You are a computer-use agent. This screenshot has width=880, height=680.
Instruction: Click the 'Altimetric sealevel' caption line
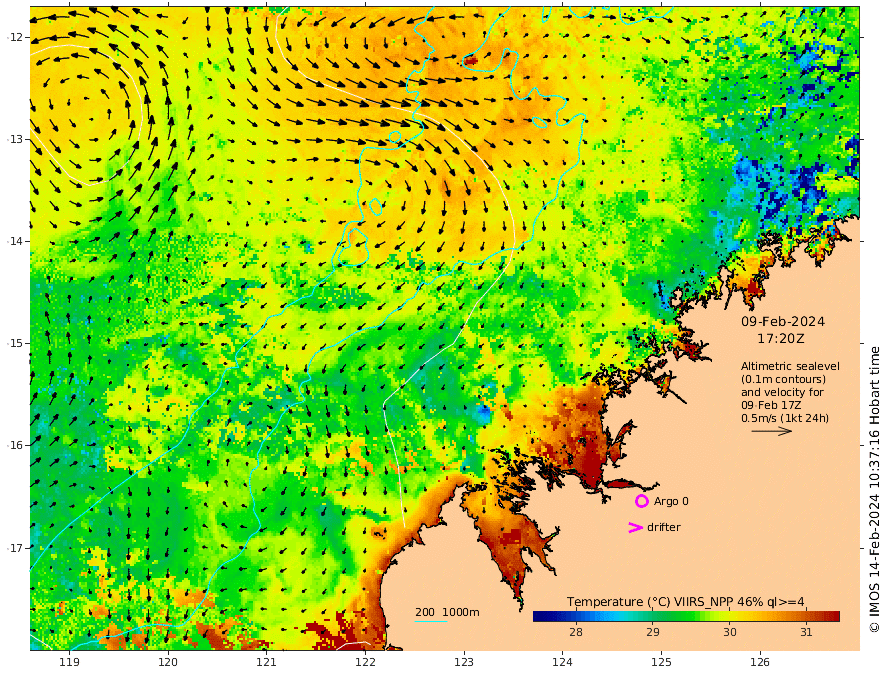[x=790, y=366]
